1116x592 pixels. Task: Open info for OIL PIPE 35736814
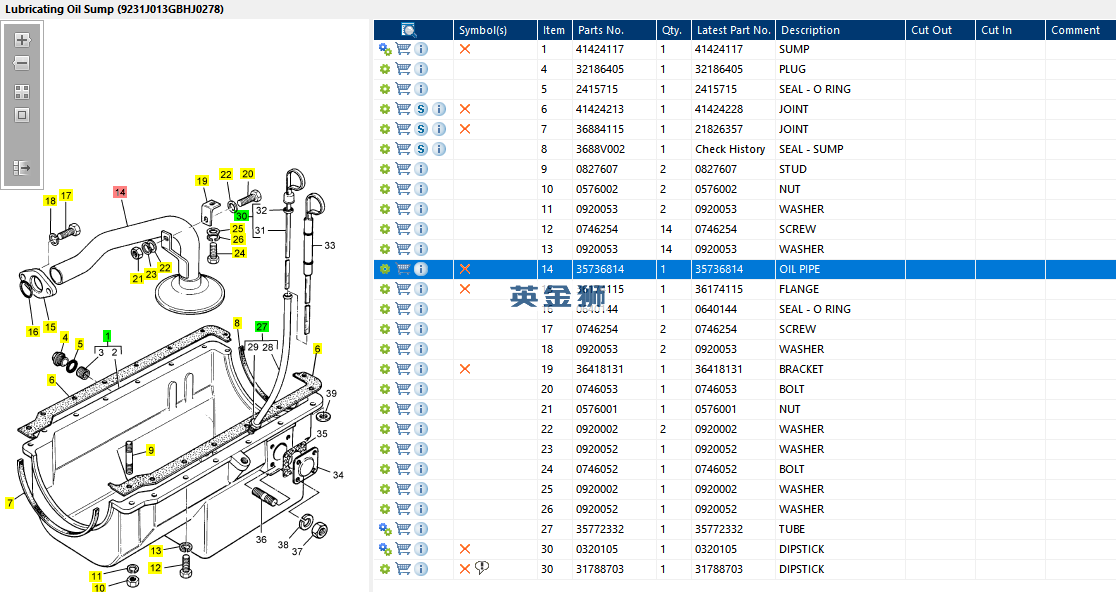pos(421,269)
